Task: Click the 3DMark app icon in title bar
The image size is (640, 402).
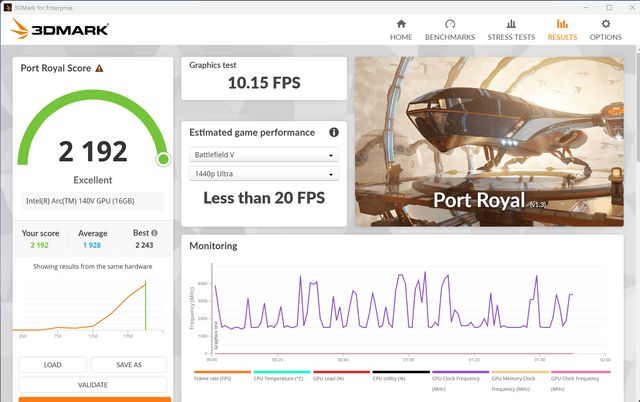Action: point(7,7)
